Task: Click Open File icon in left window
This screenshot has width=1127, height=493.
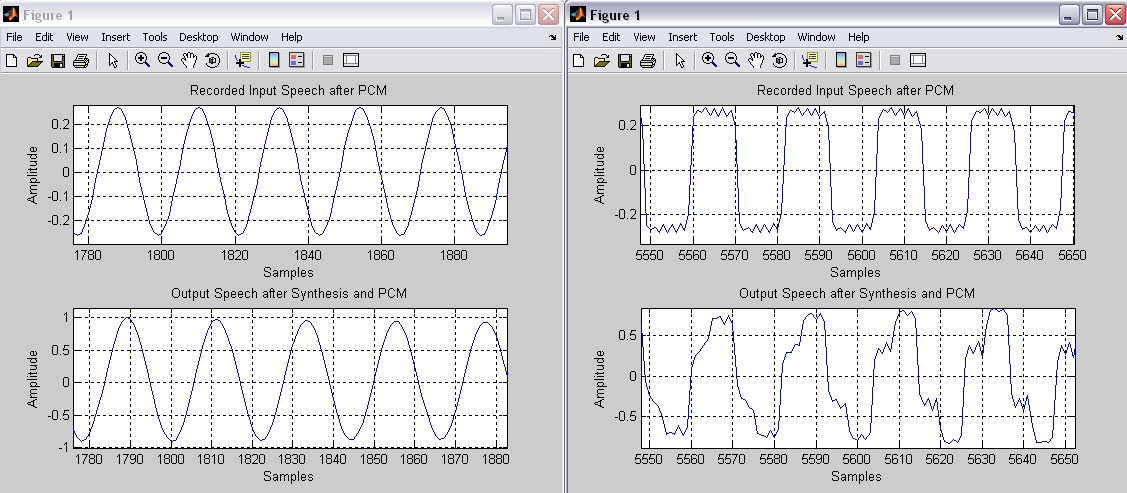Action: click(x=34, y=60)
